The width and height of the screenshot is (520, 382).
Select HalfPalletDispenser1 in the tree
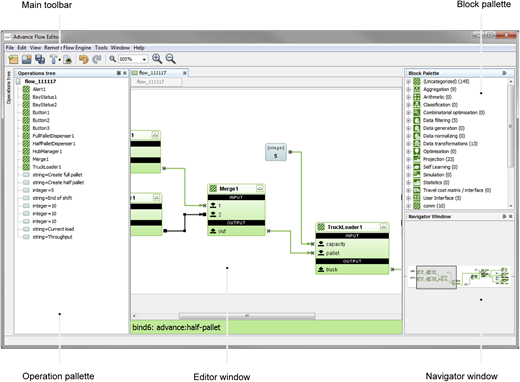coord(54,144)
